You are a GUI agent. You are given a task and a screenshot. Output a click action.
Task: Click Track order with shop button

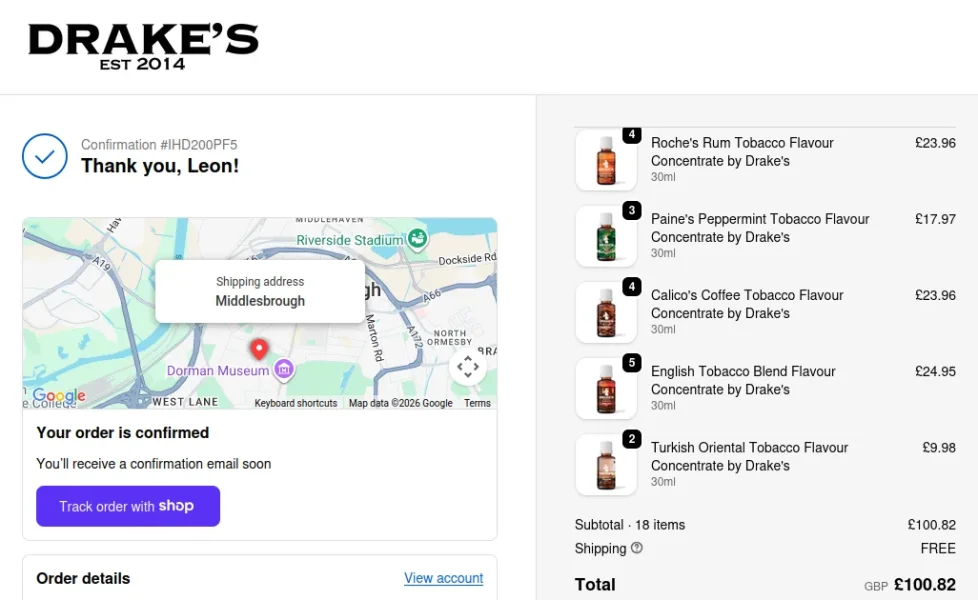[128, 506]
